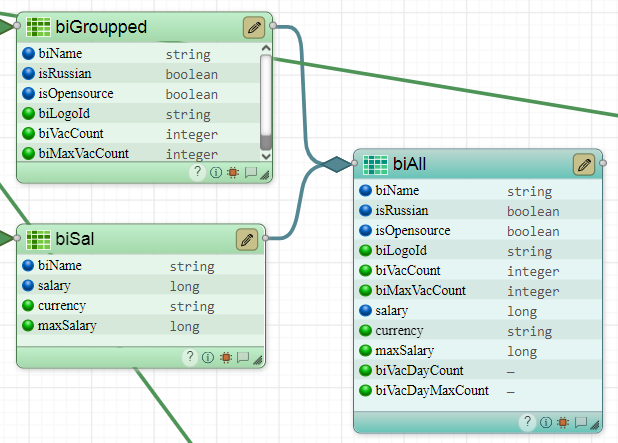Click the biAll node title
Screen dimensions: 618x443
click(x=410, y=164)
